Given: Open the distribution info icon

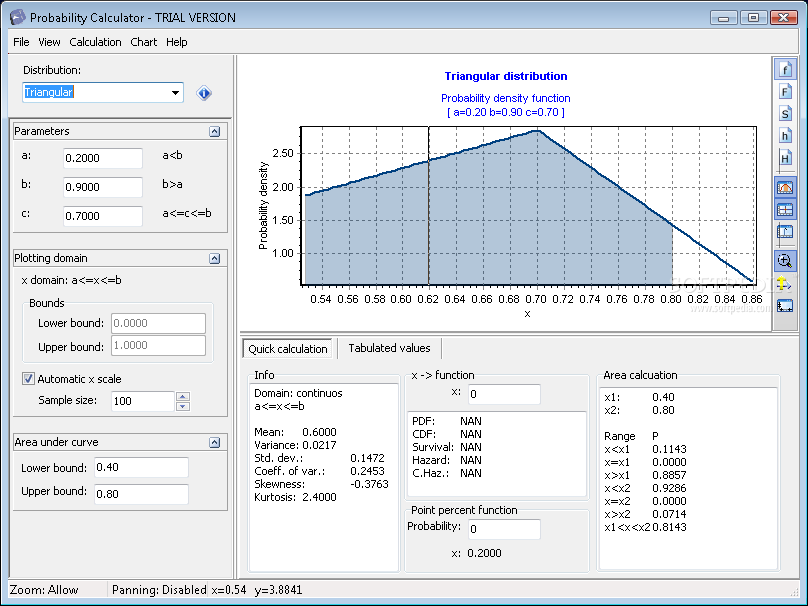Looking at the screenshot, I should click(204, 93).
